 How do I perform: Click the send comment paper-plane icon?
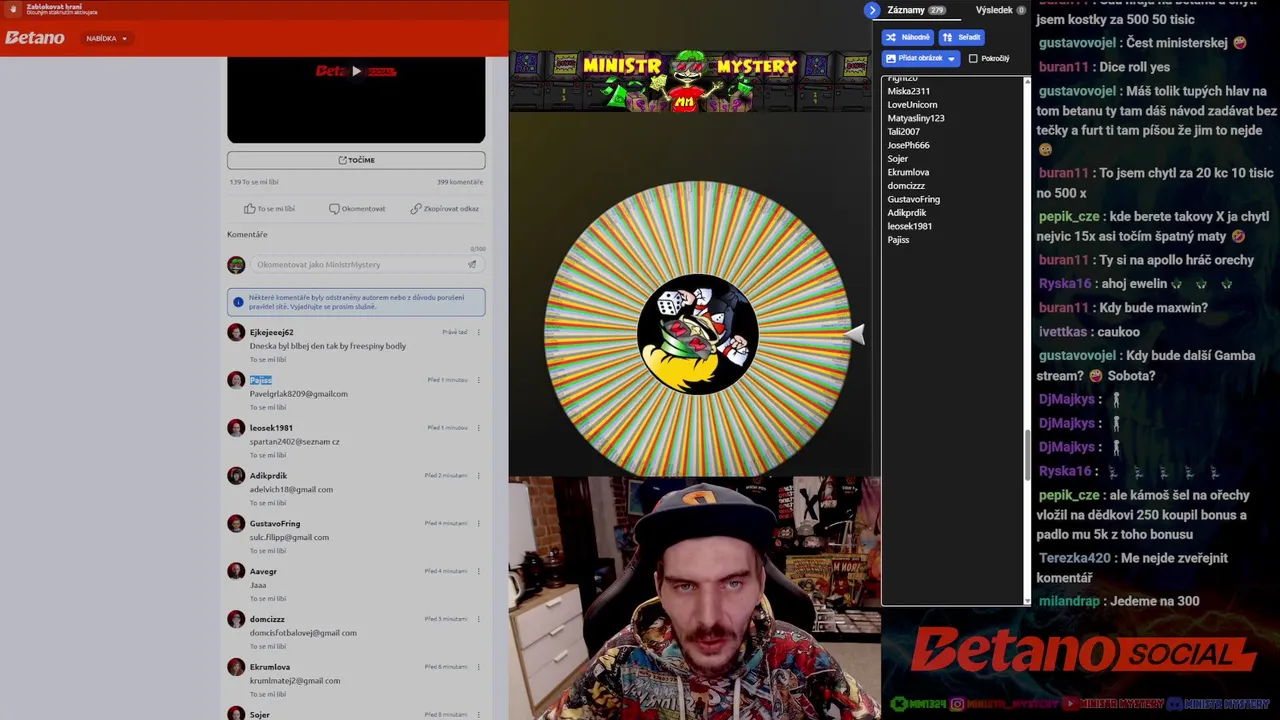[472, 264]
